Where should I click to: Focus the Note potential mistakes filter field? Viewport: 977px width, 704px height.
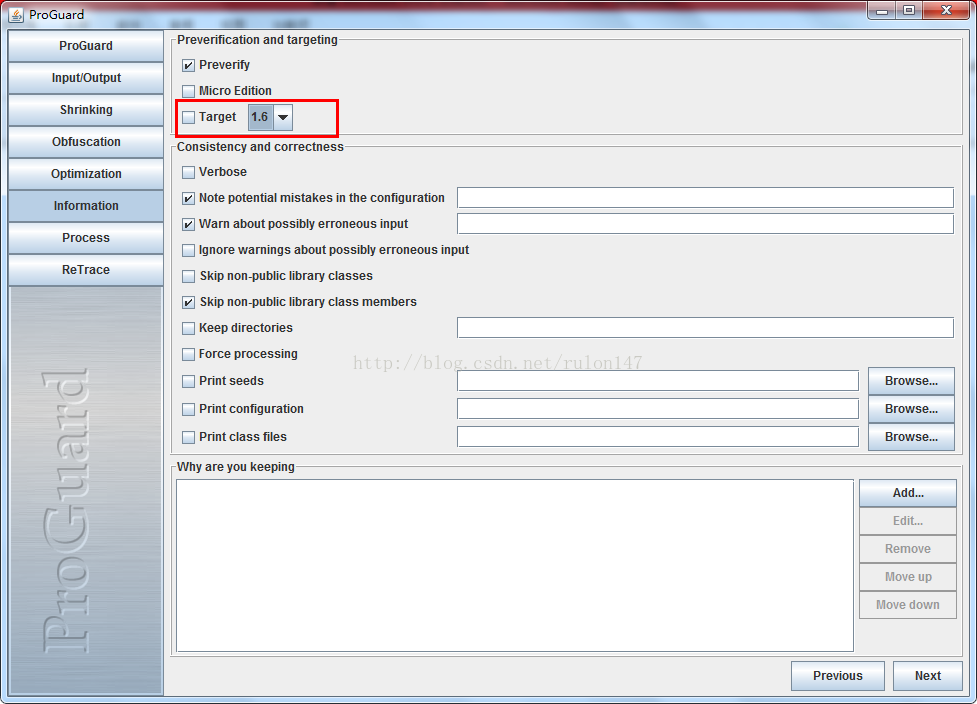pos(705,197)
